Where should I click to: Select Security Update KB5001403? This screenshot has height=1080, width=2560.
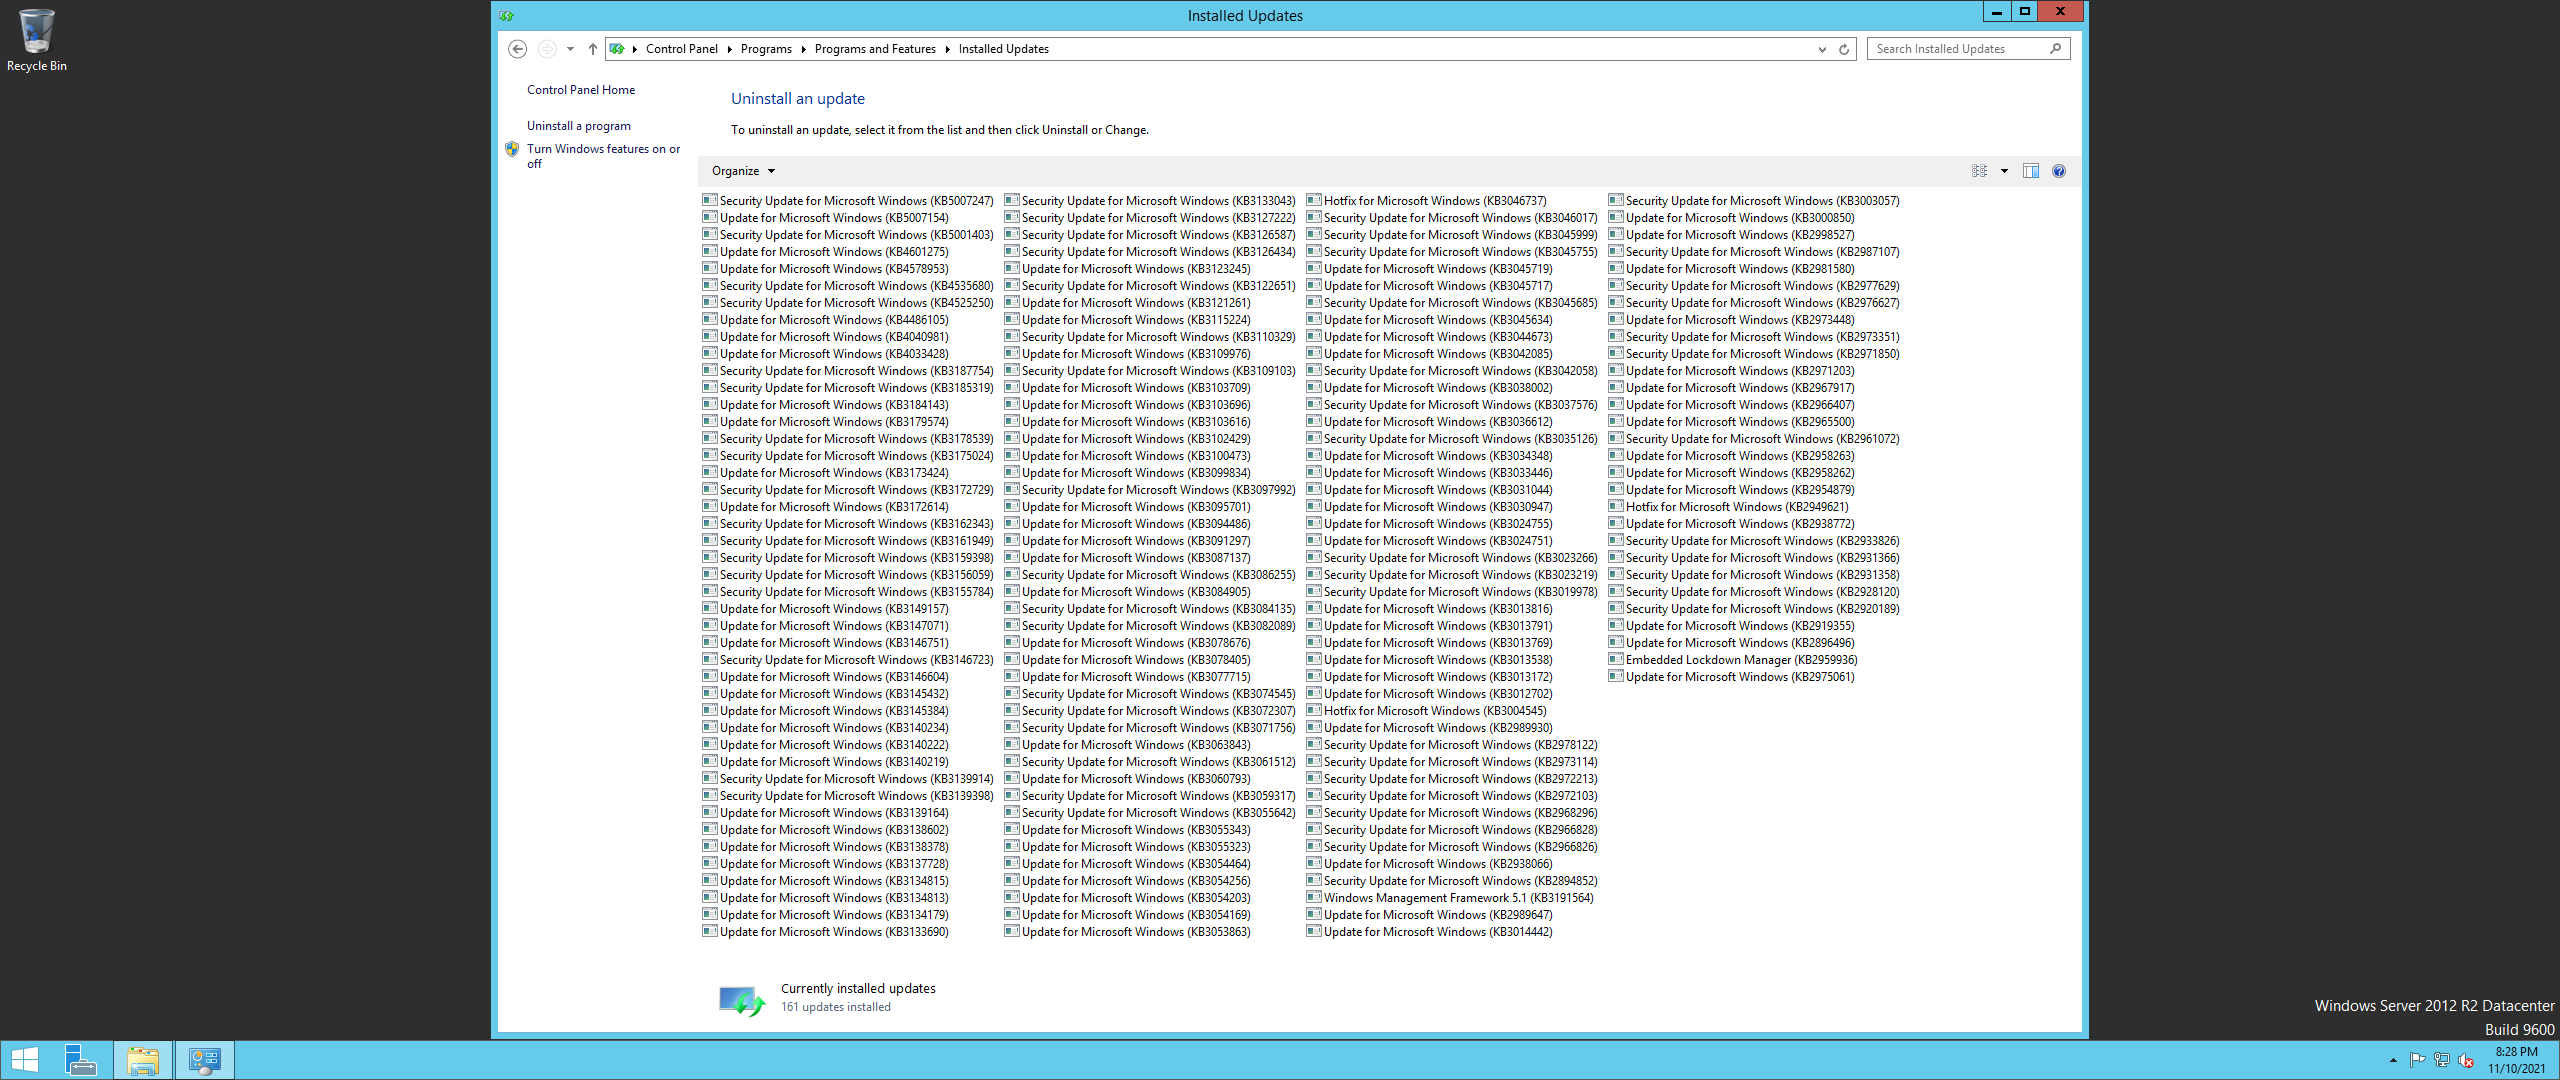point(848,235)
